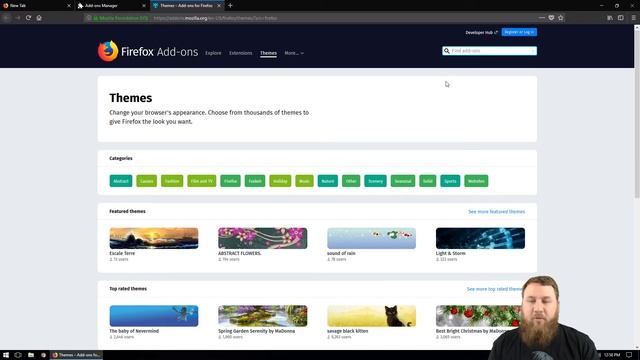Click the search magnifier icon
640x360 pixels.
click(447, 51)
